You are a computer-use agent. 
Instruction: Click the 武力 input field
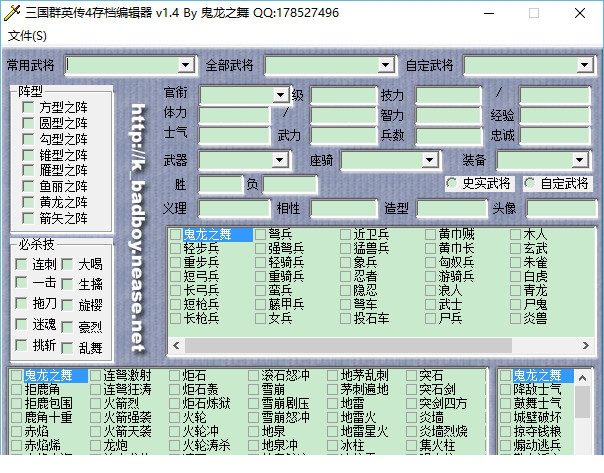[343, 135]
